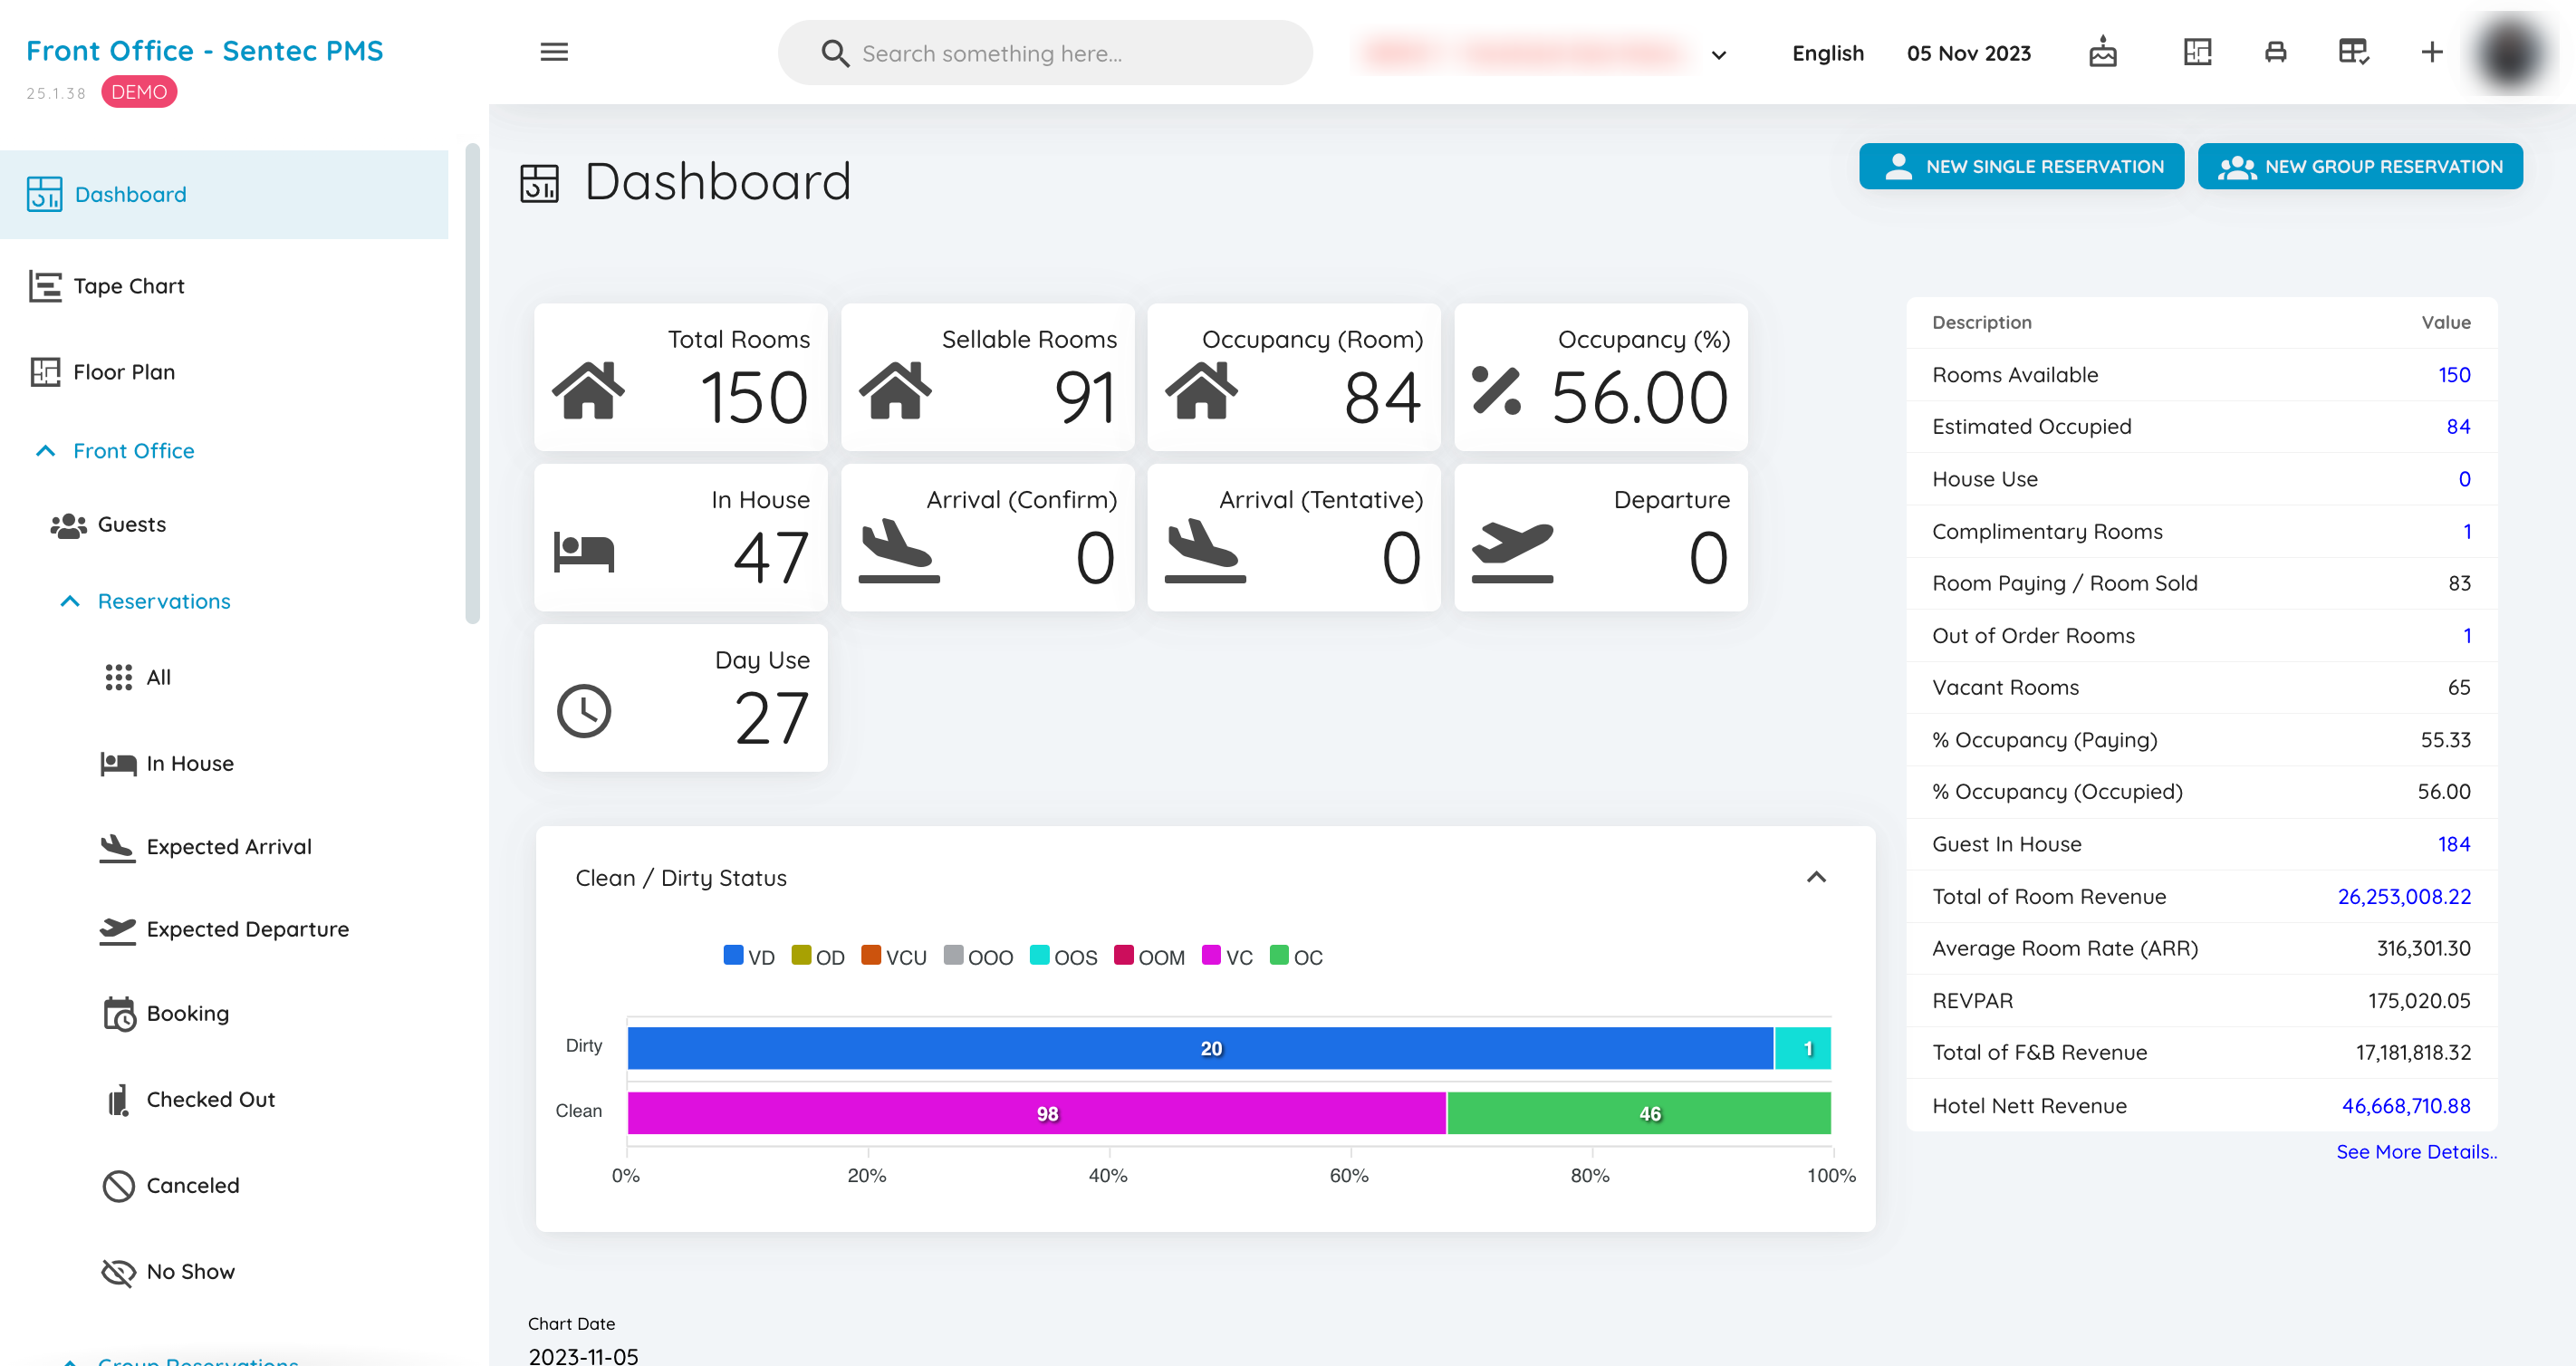Click the In House bed icon in sidebar

pyautogui.click(x=118, y=764)
